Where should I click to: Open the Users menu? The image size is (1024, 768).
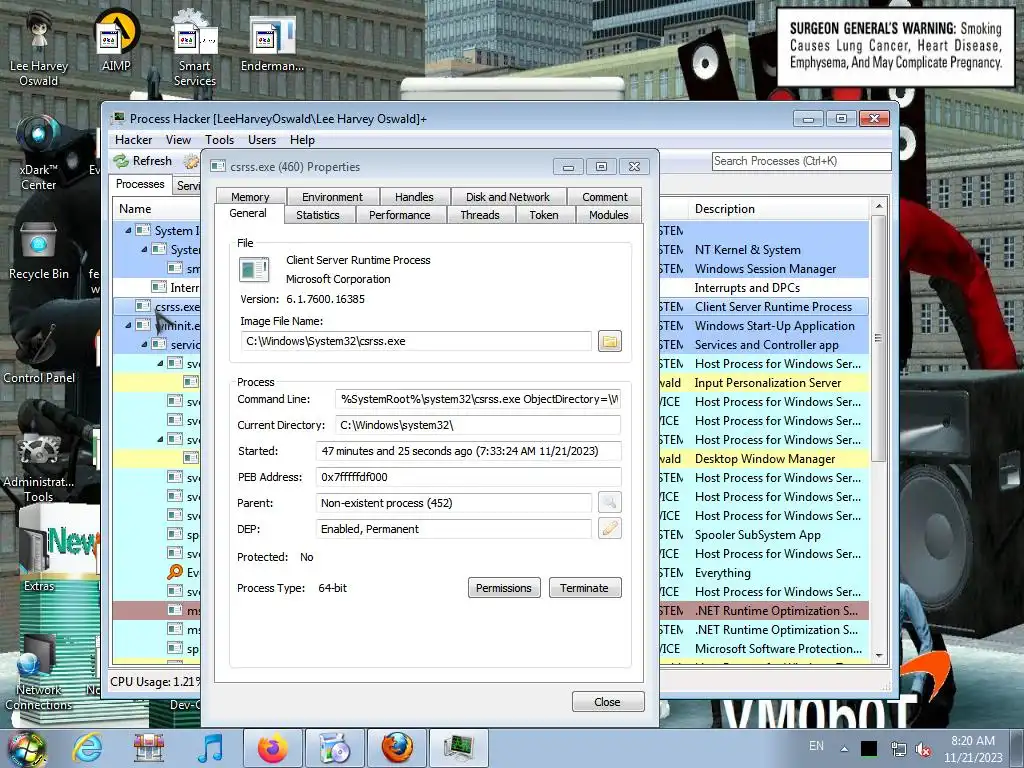tap(262, 140)
